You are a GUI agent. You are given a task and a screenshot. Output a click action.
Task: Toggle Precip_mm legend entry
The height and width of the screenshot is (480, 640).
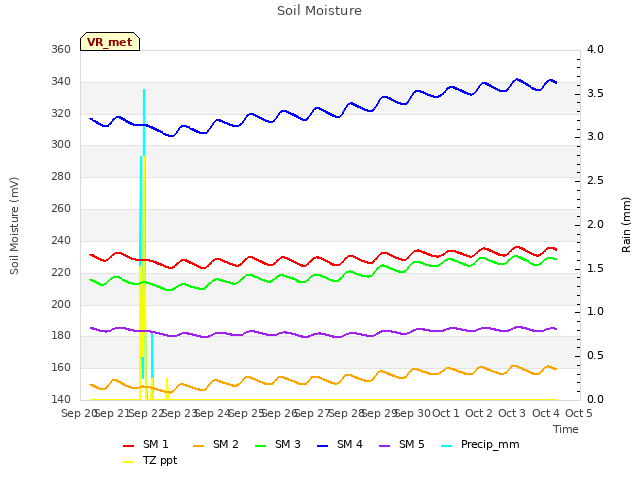480,444
